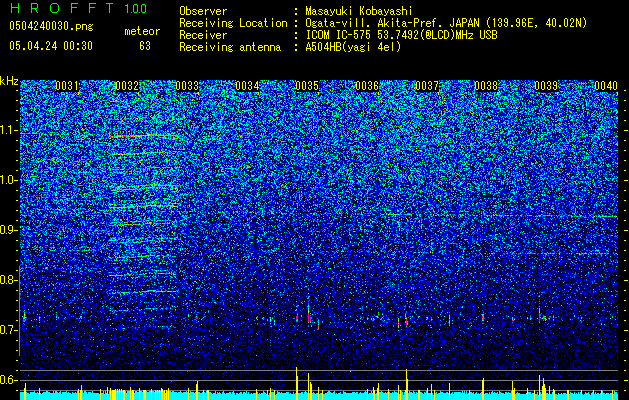Select antenna value A504HB(yagi 4el)
The height and width of the screenshot is (400, 629).
pyautogui.click(x=353, y=47)
